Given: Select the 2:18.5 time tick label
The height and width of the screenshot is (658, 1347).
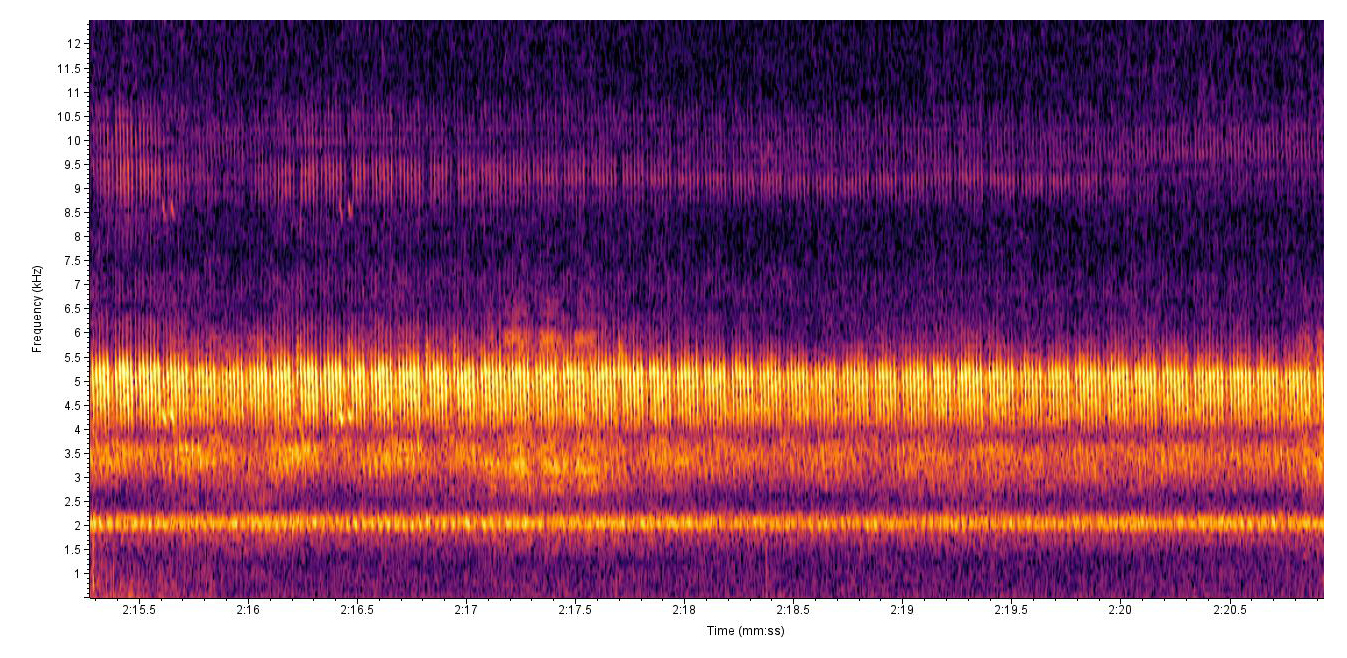Looking at the screenshot, I should click(793, 610).
